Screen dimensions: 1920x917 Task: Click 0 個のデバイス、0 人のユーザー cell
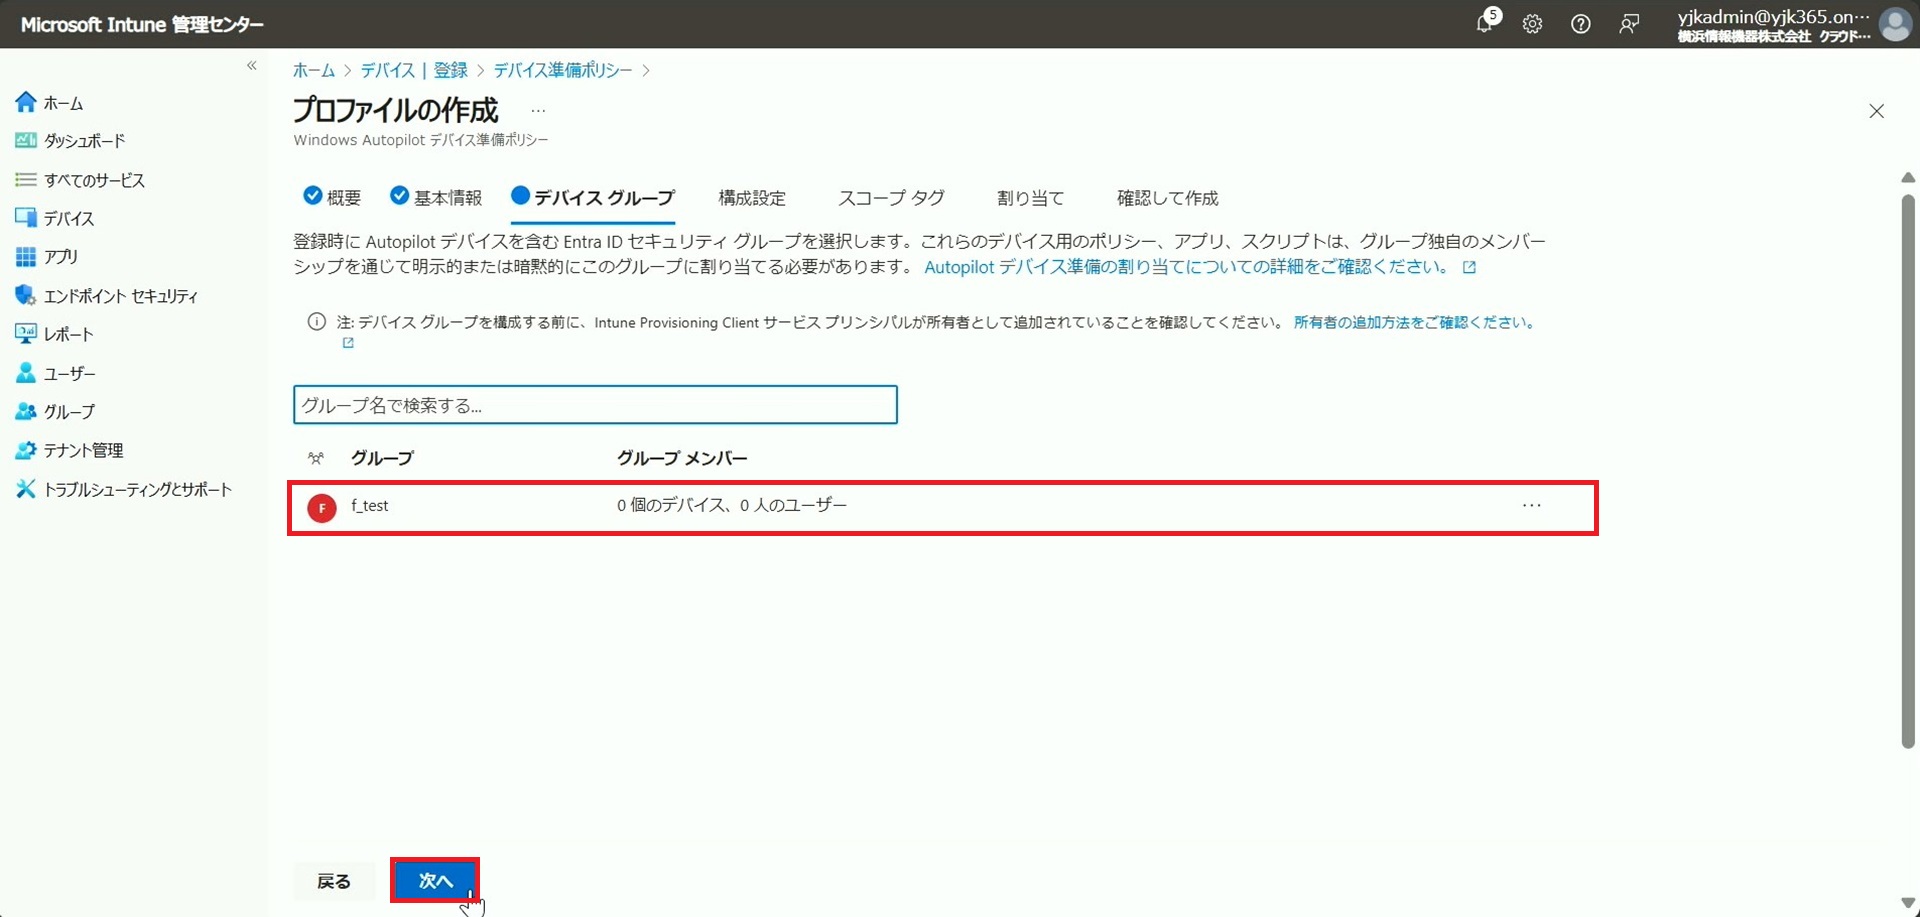click(x=732, y=506)
